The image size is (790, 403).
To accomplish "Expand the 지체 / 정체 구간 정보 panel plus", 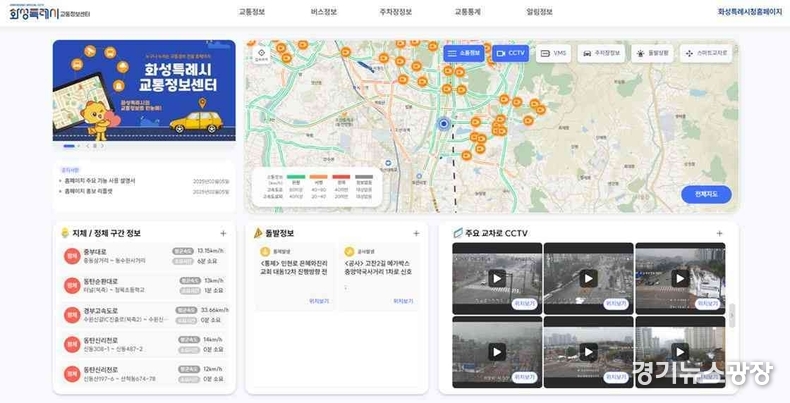I will 223,233.
